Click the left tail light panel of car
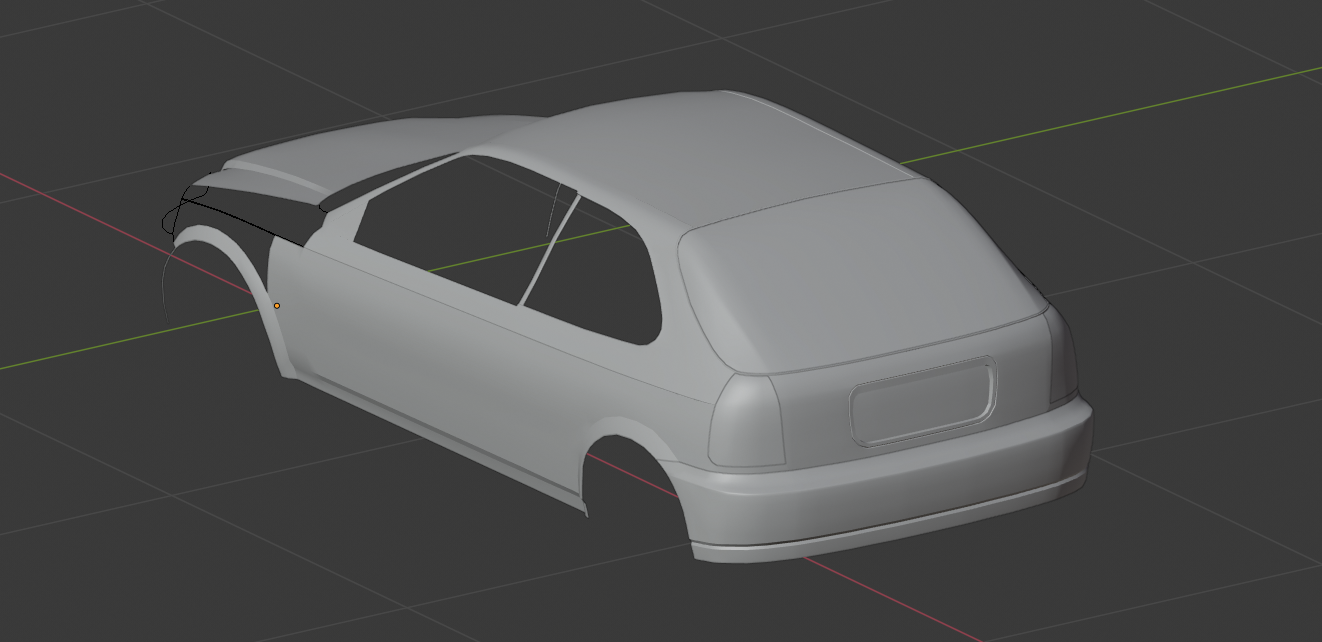 pyautogui.click(x=745, y=420)
